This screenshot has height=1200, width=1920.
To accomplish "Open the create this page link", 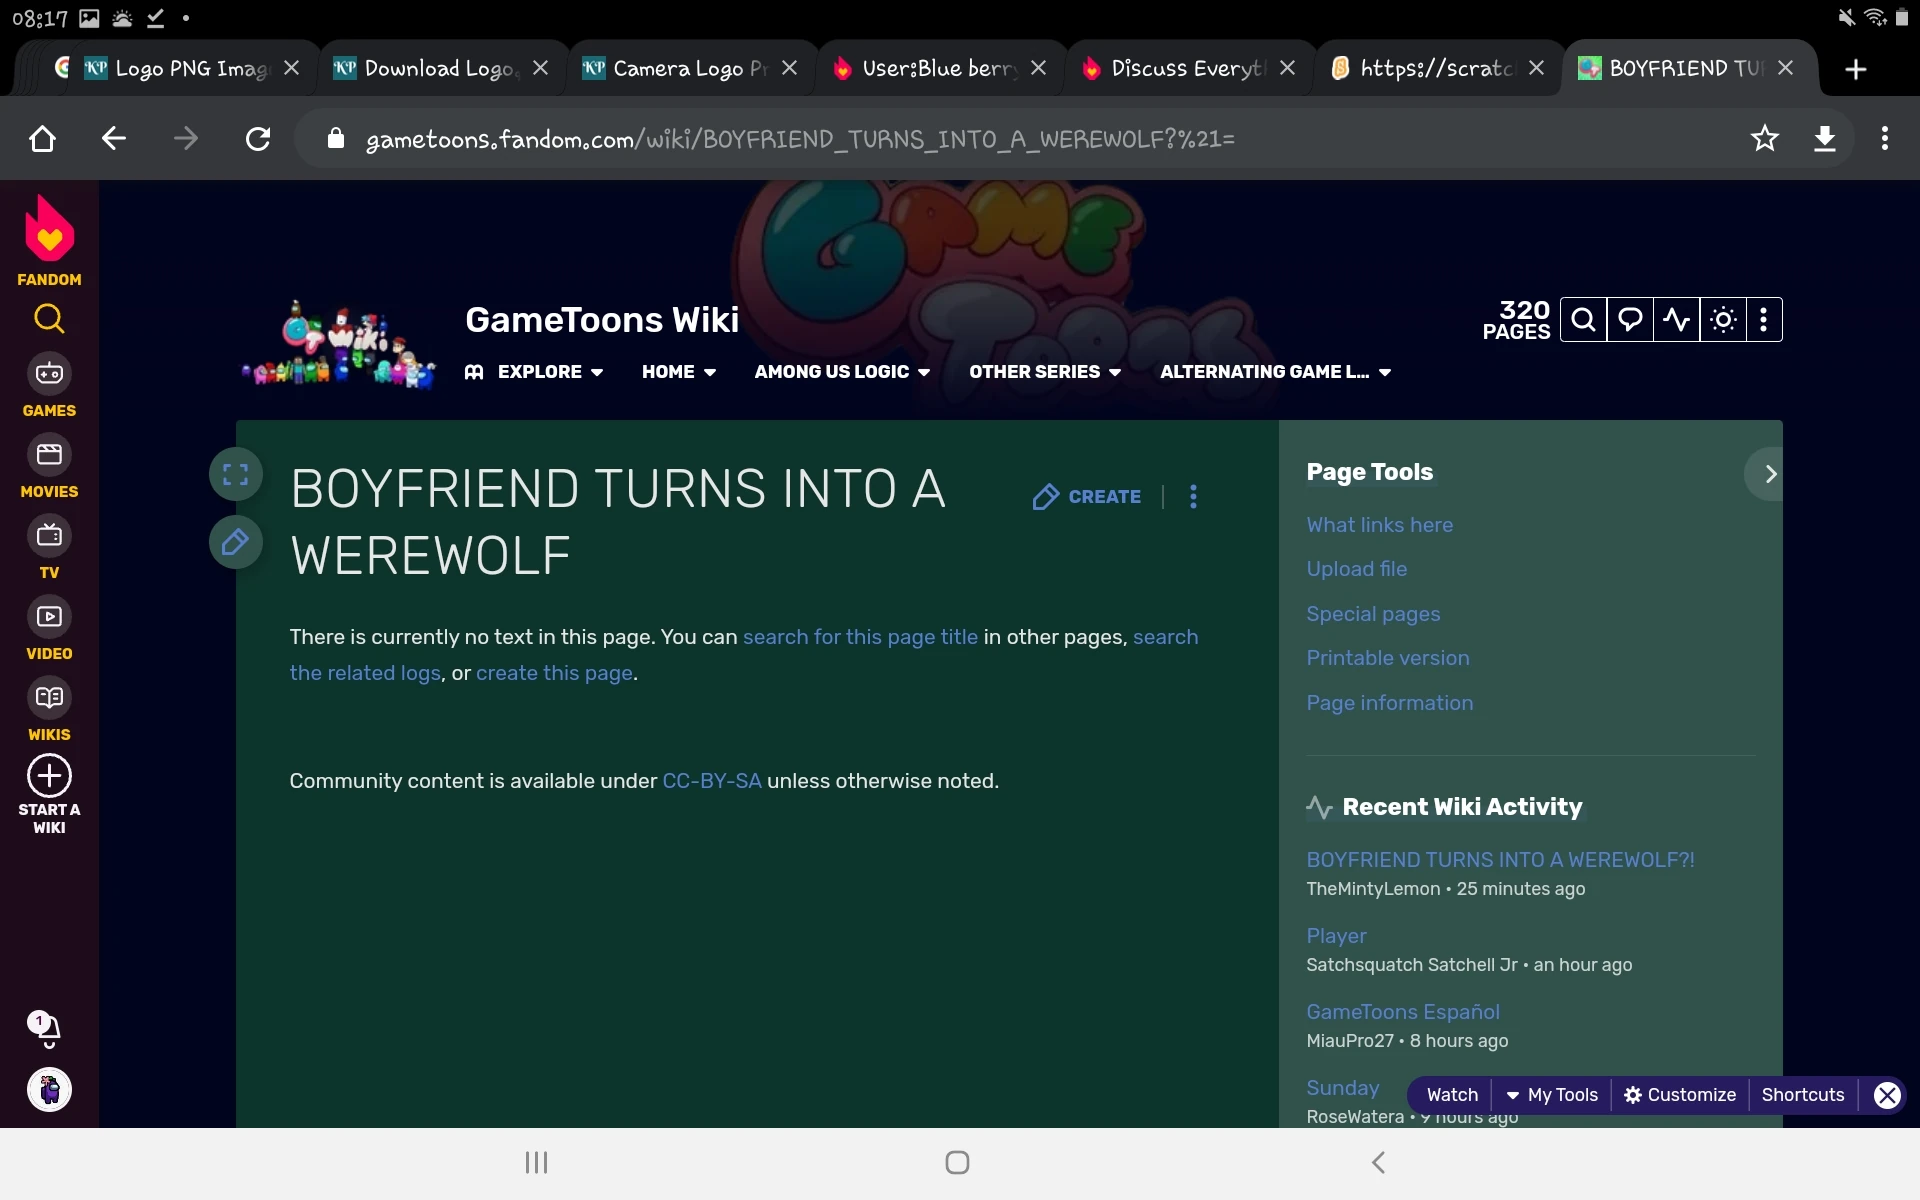I will click(554, 673).
